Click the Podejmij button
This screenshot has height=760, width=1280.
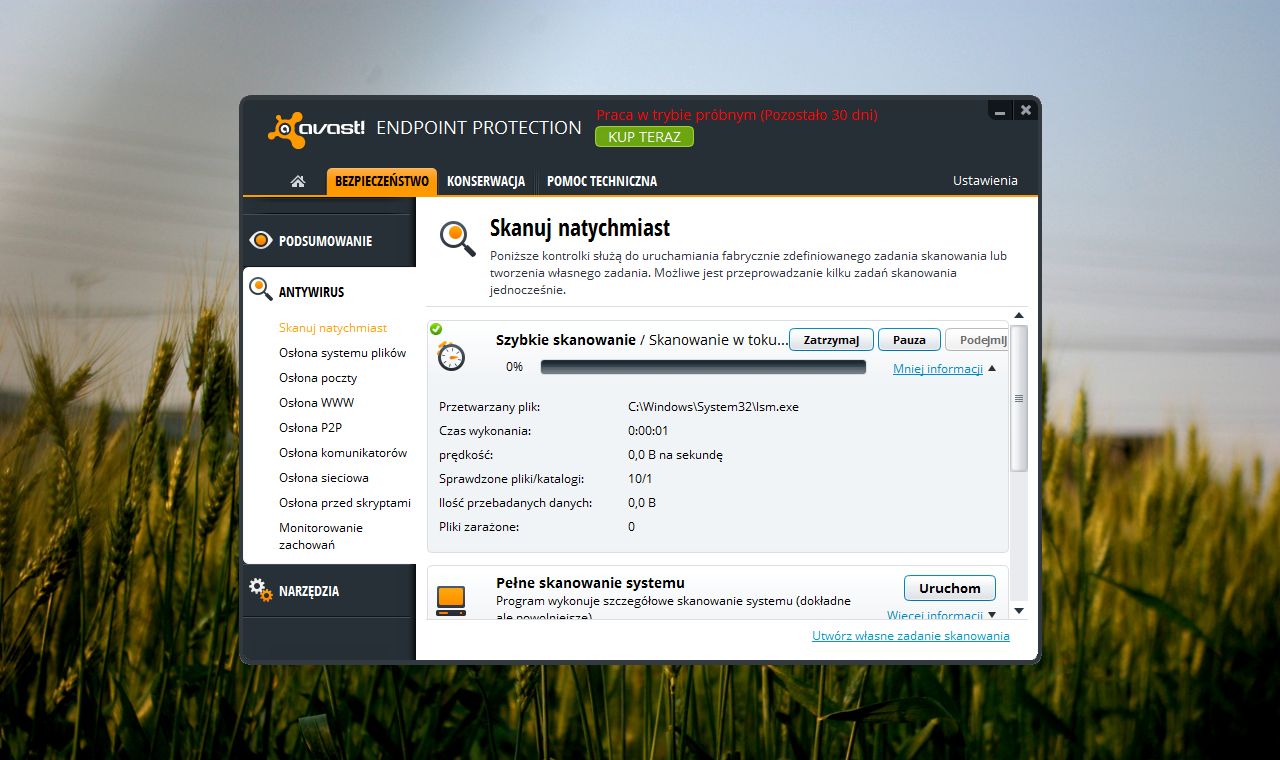click(976, 340)
